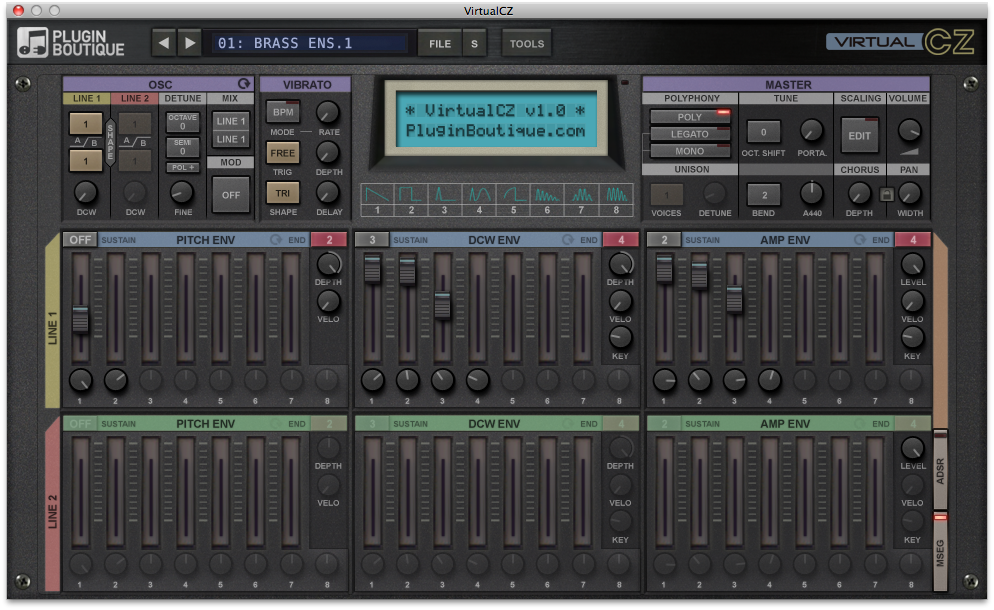The width and height of the screenshot is (994, 610).
Task: Click the OSC panel reset arrow icon
Action: 242,84
